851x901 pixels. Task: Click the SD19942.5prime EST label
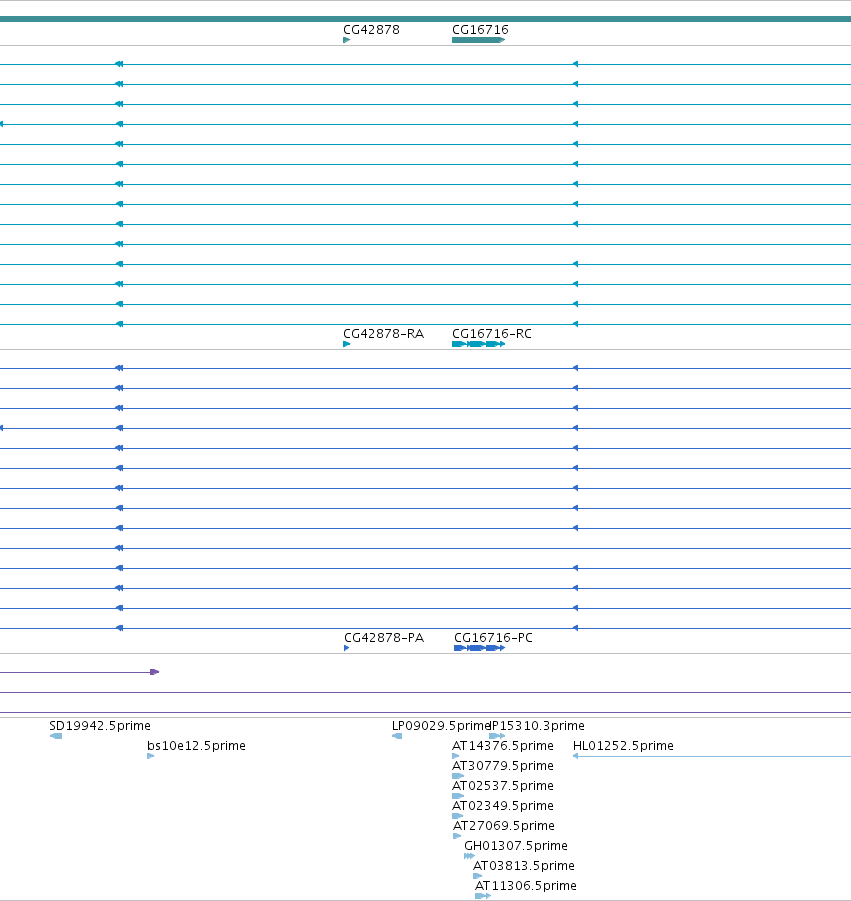[x=100, y=725]
